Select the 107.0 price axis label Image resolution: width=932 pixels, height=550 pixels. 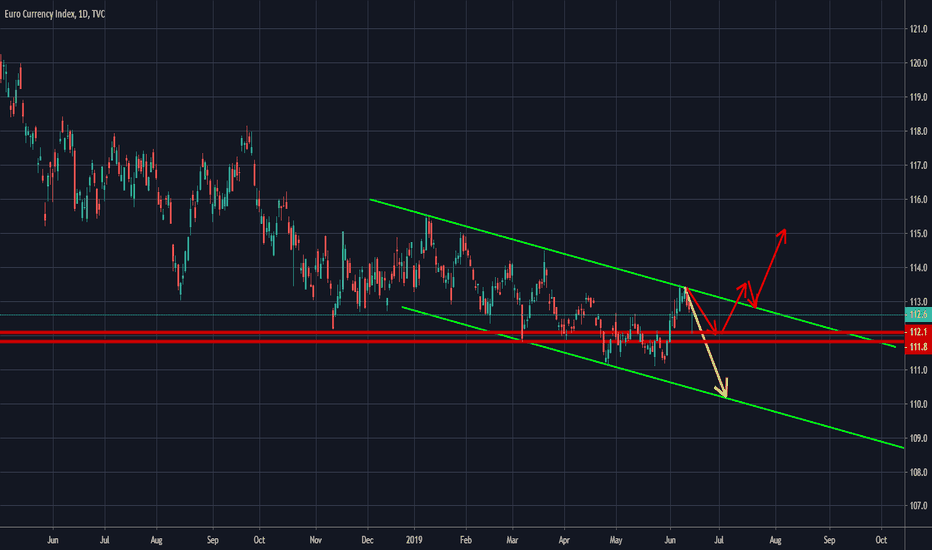[918, 506]
